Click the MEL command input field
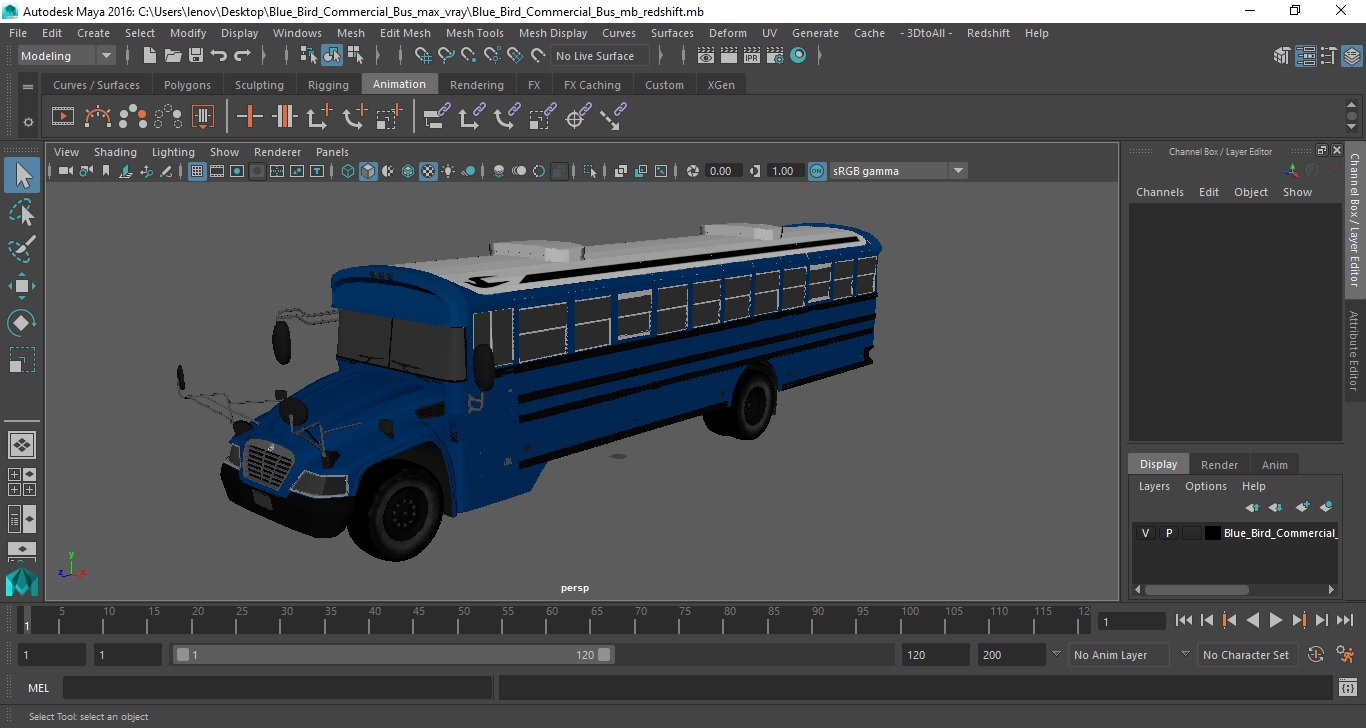This screenshot has width=1366, height=728. (277, 688)
